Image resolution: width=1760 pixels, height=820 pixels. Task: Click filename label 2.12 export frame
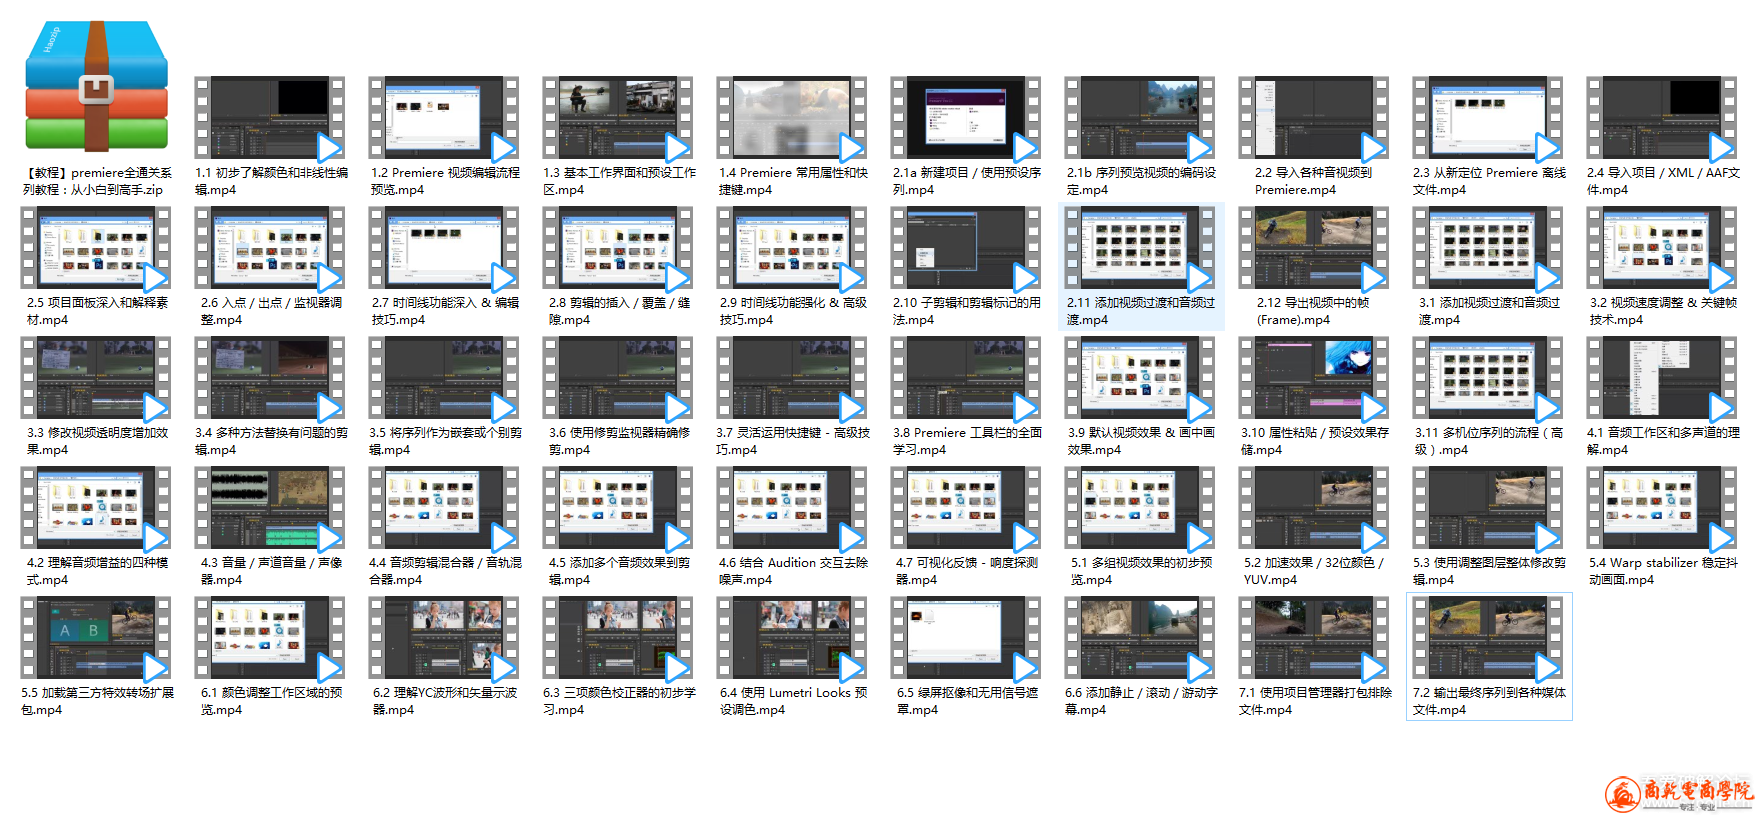coord(1313,311)
